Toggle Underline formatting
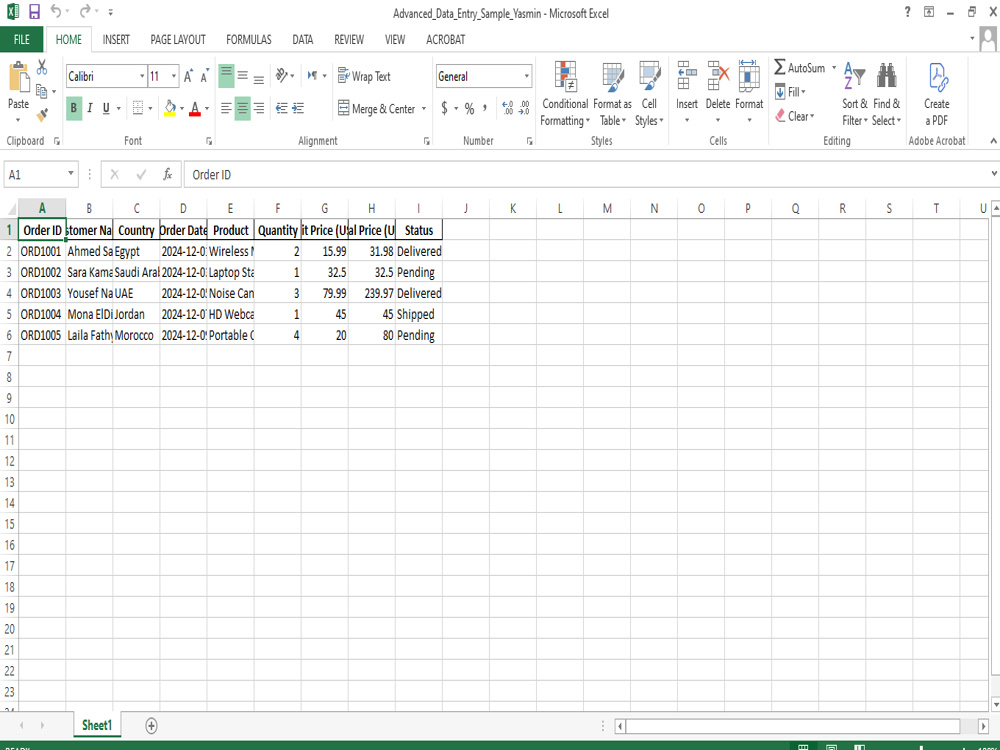Viewport: 1000px width, 750px height. (106, 108)
